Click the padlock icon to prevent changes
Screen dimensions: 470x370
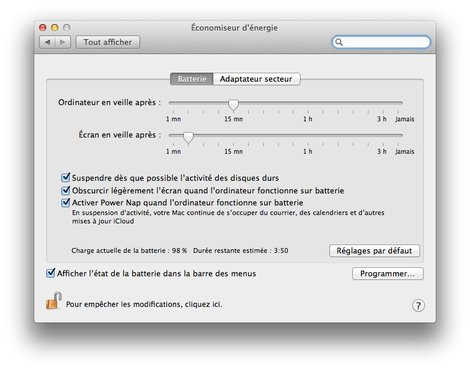(x=54, y=300)
